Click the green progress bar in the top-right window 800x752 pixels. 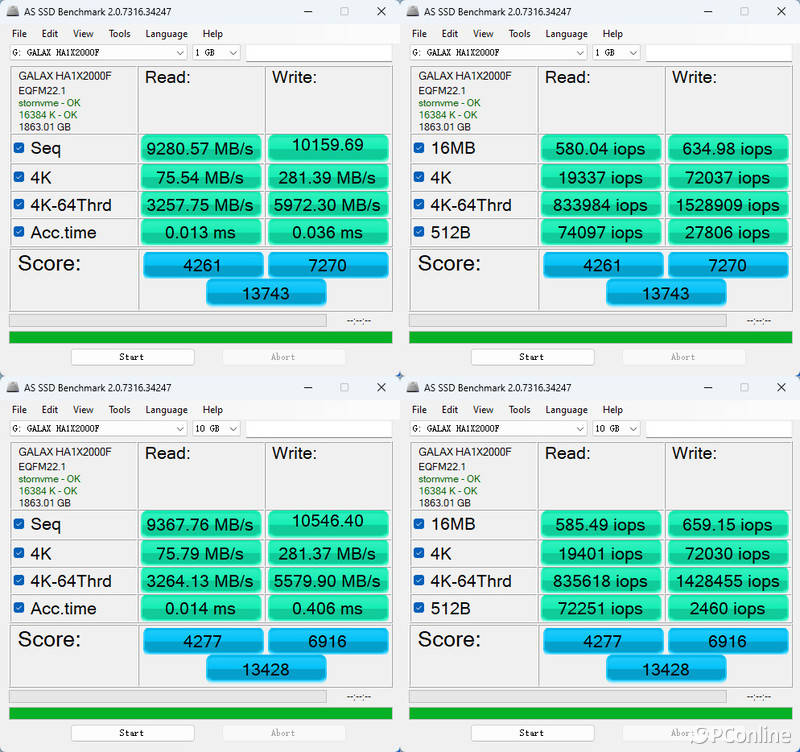(600, 337)
